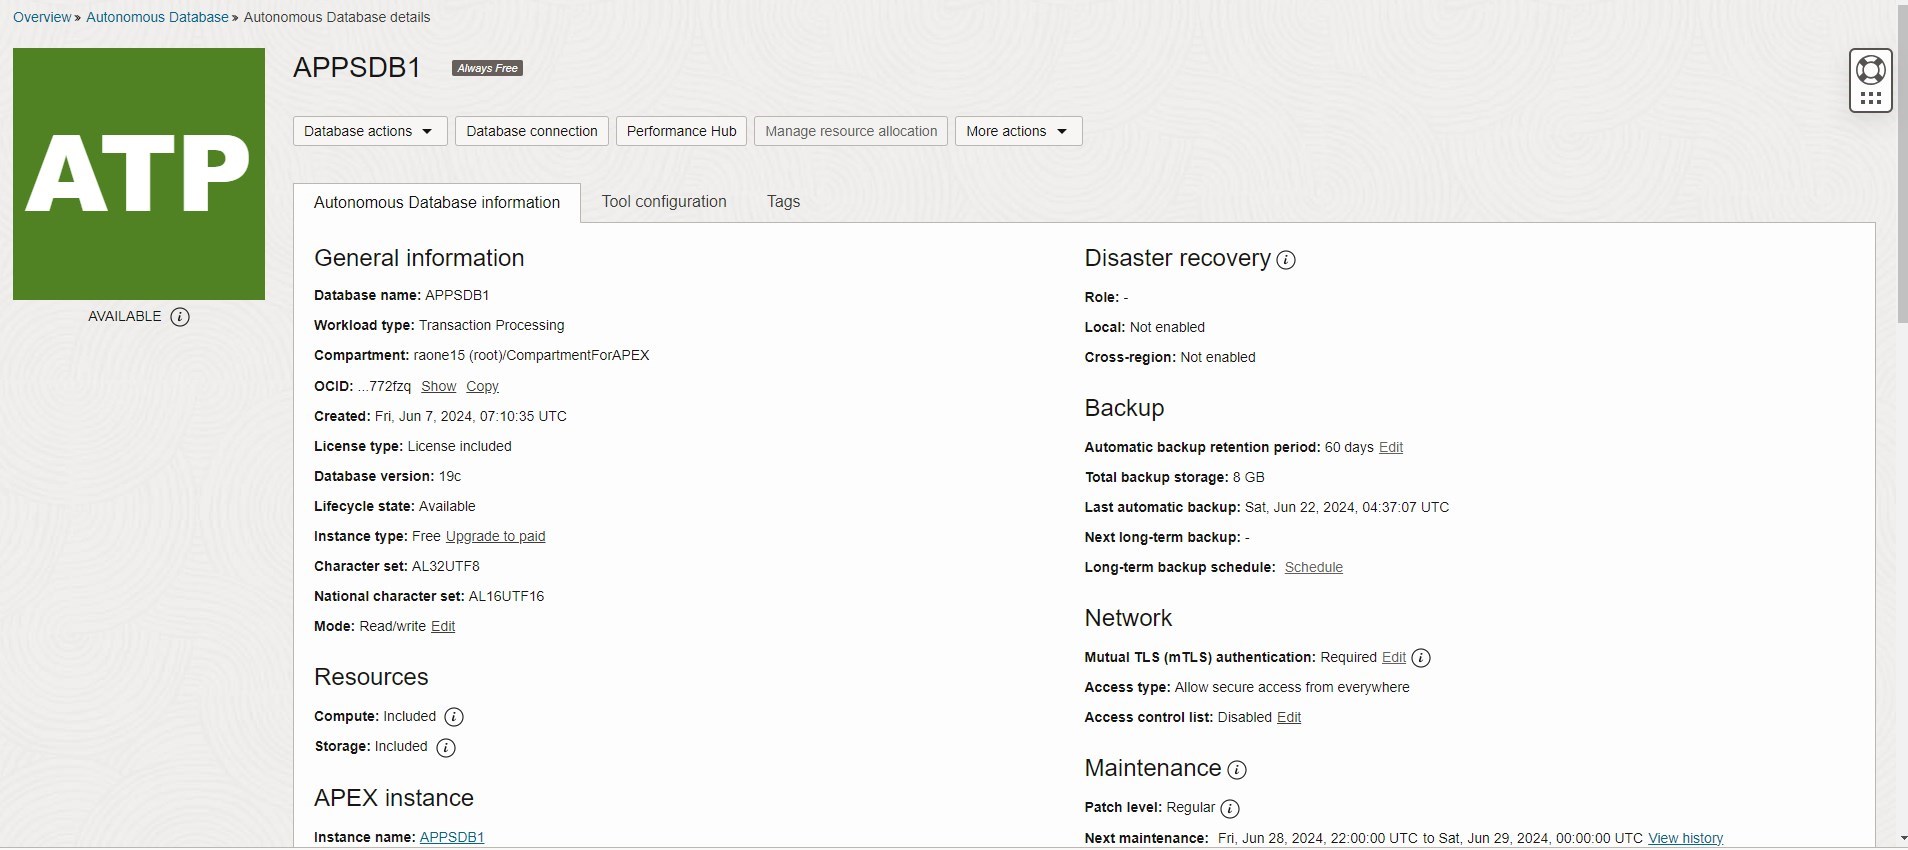The image size is (1908, 850).
Task: Open the APPSDB1 APEX instance link
Action: pyautogui.click(x=452, y=837)
